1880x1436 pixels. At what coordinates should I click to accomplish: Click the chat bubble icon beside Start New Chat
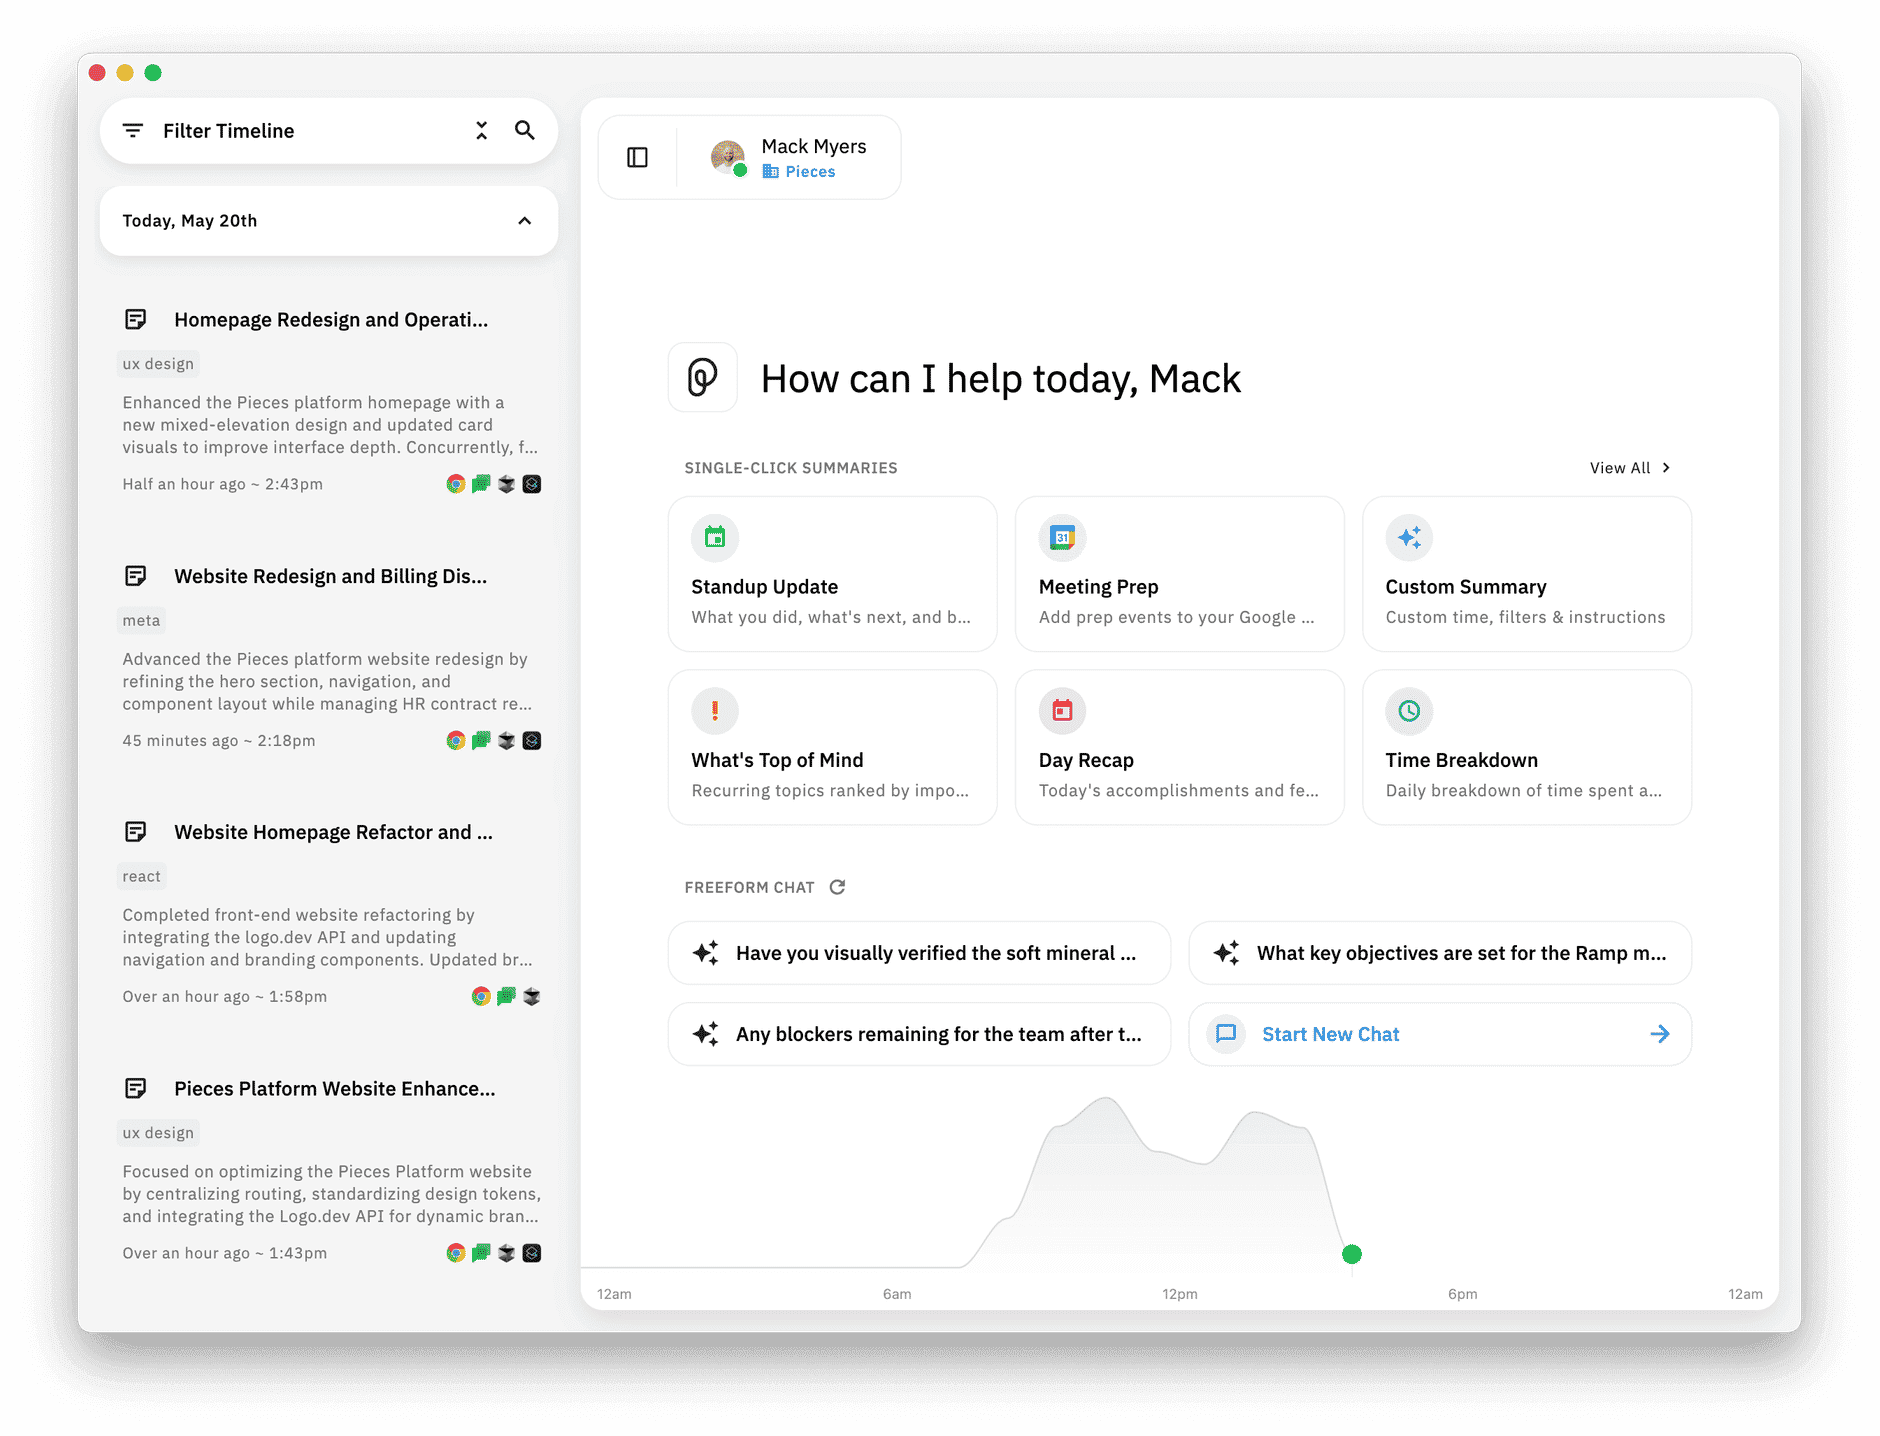click(1226, 1034)
